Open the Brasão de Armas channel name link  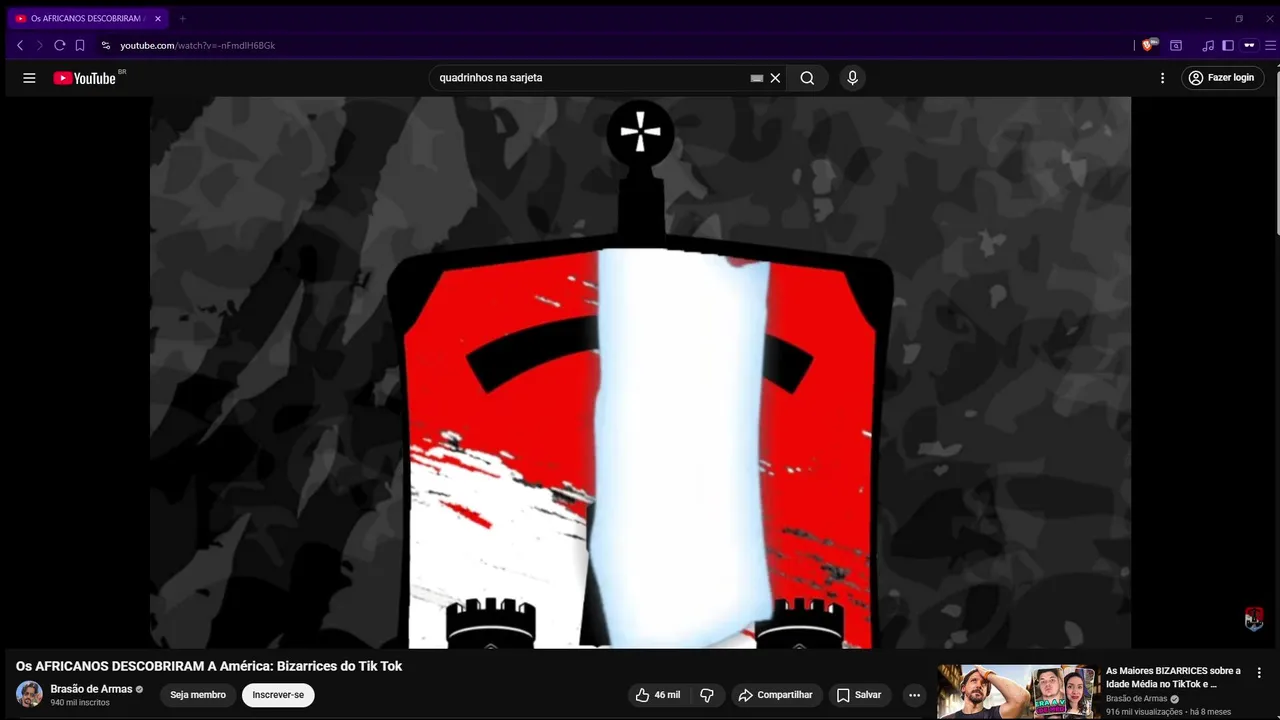(91, 689)
